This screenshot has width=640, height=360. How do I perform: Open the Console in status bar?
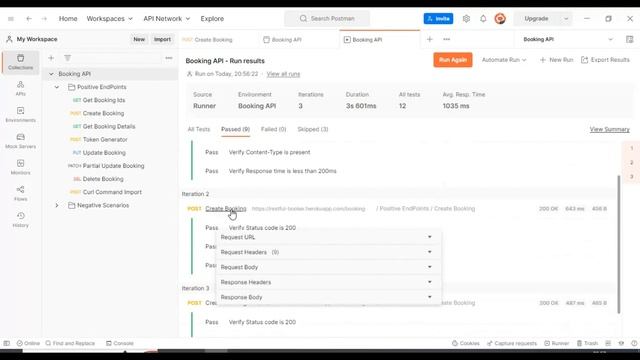[x=120, y=343]
